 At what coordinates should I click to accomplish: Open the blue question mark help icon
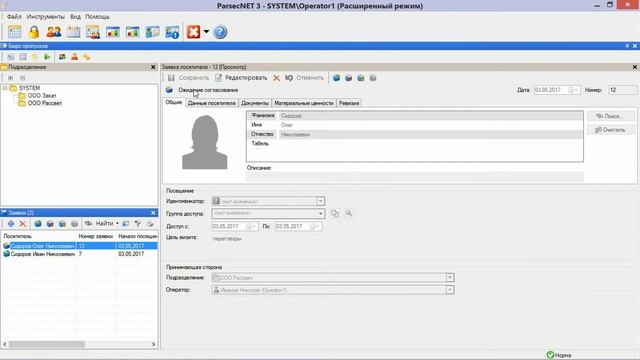coord(220,32)
